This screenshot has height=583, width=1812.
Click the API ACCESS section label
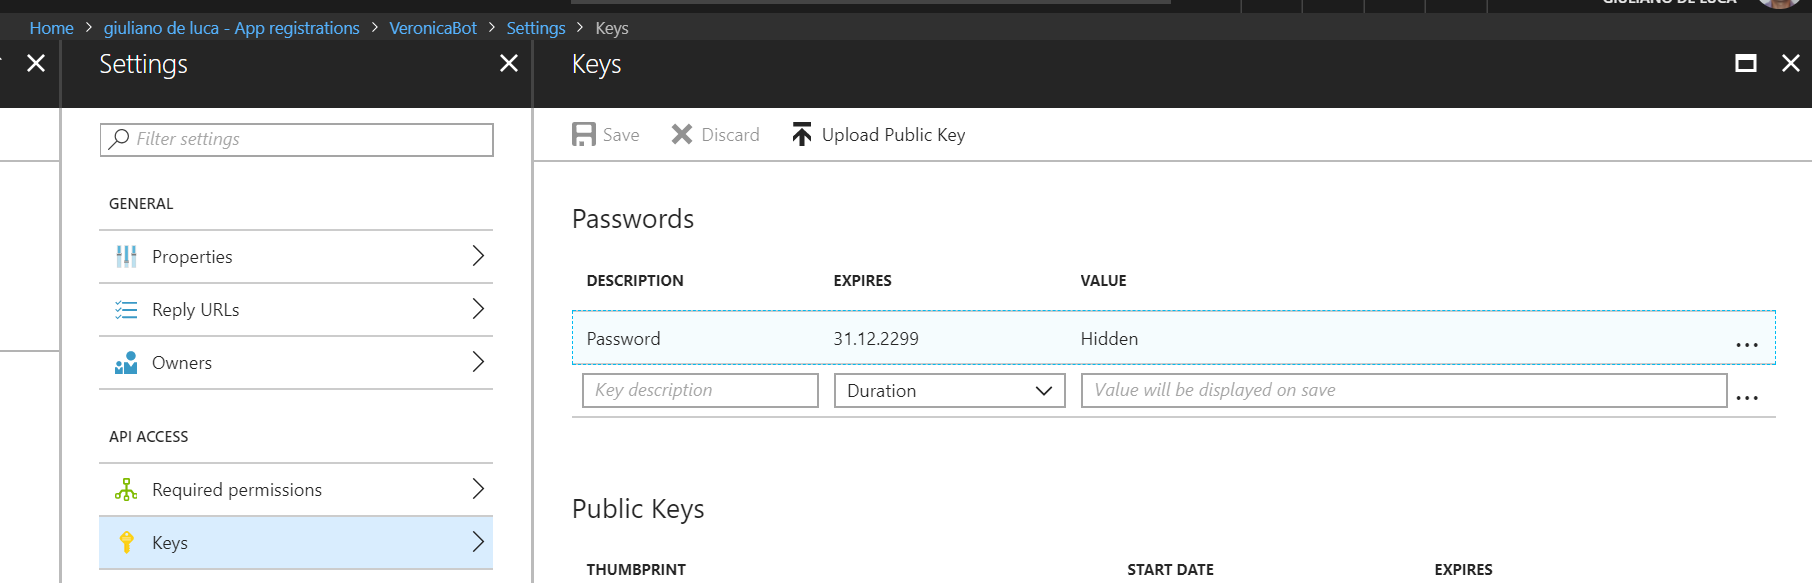click(x=148, y=437)
